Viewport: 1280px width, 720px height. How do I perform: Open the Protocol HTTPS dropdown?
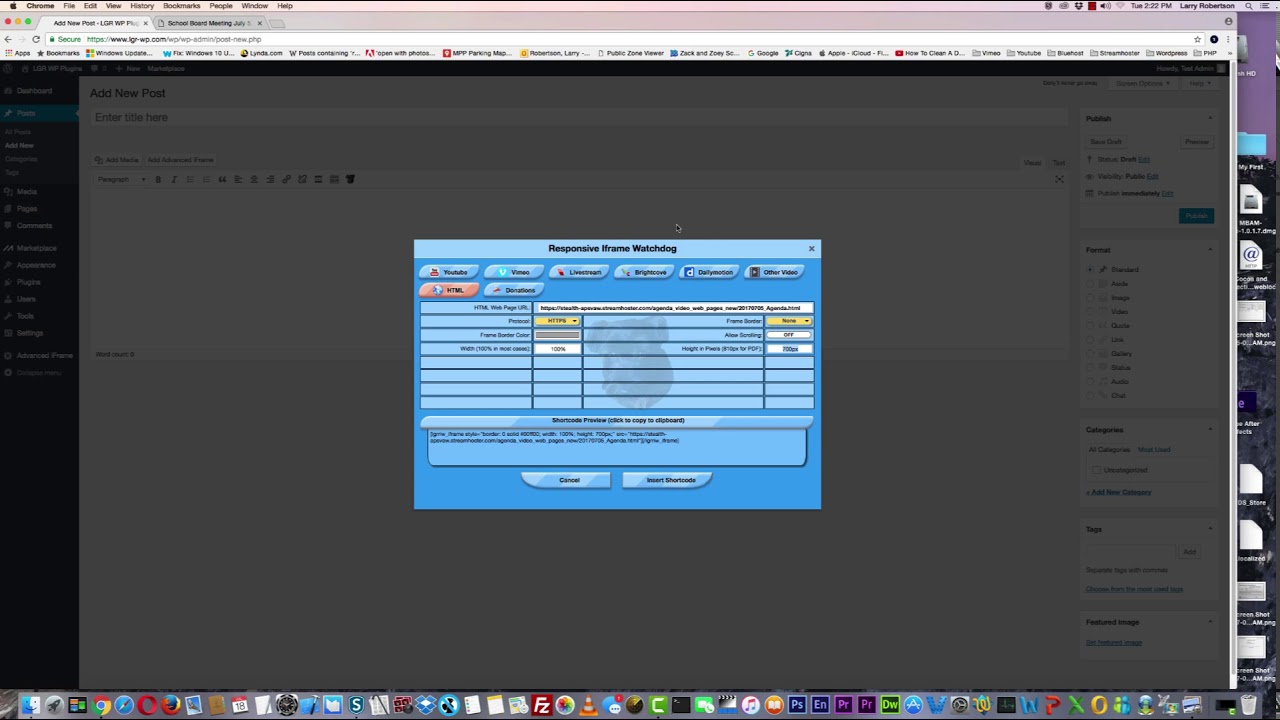(557, 321)
